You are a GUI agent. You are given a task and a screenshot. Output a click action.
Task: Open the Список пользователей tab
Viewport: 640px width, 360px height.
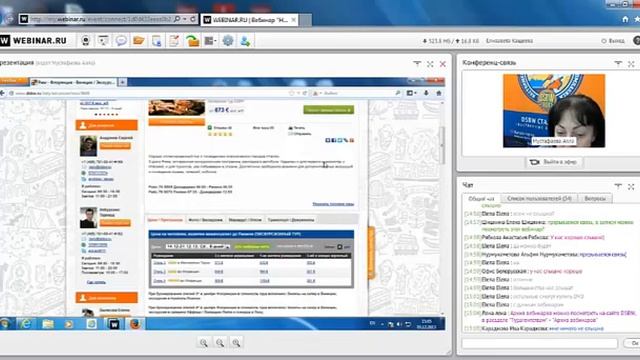[x=539, y=198]
